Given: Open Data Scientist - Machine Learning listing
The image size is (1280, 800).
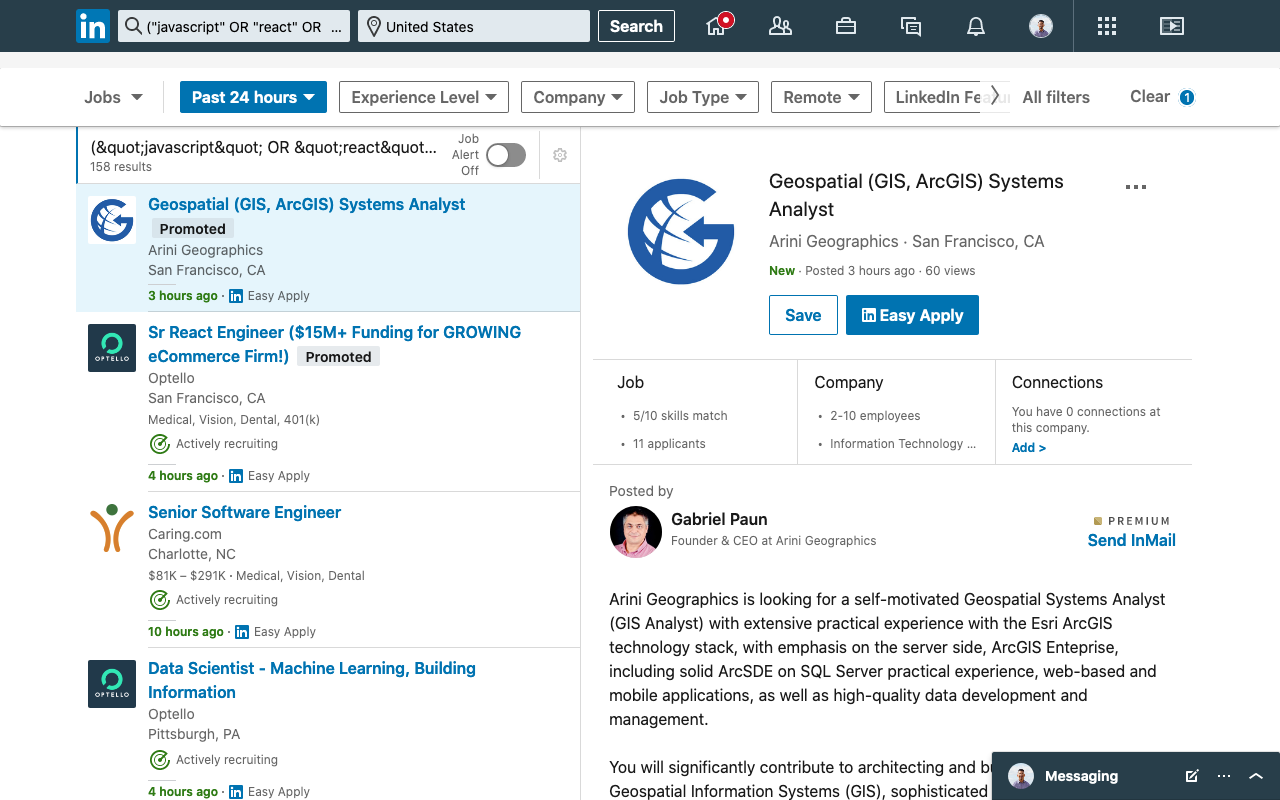Looking at the screenshot, I should pos(312,680).
